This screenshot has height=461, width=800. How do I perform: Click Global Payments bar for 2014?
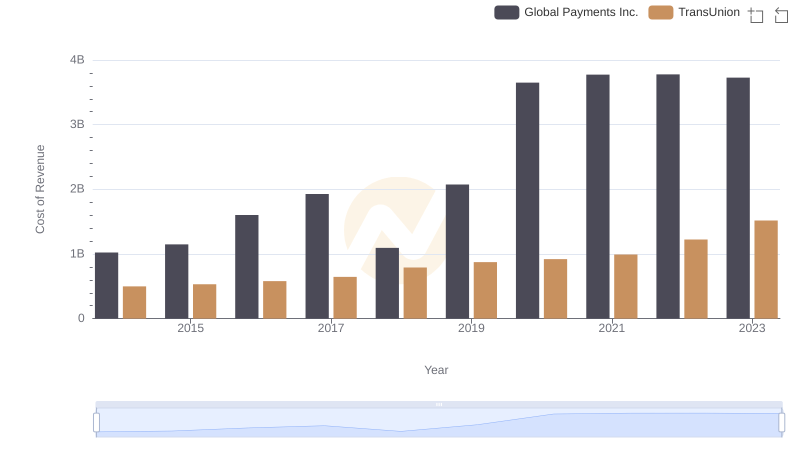[x=107, y=286]
